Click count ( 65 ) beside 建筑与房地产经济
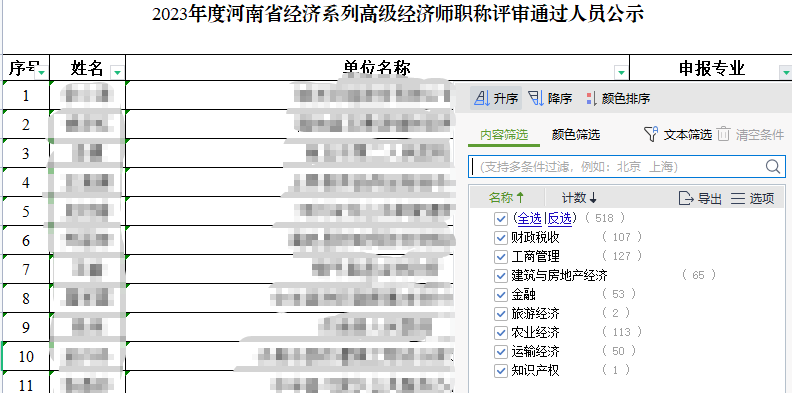The width and height of the screenshot is (792, 393). point(699,275)
